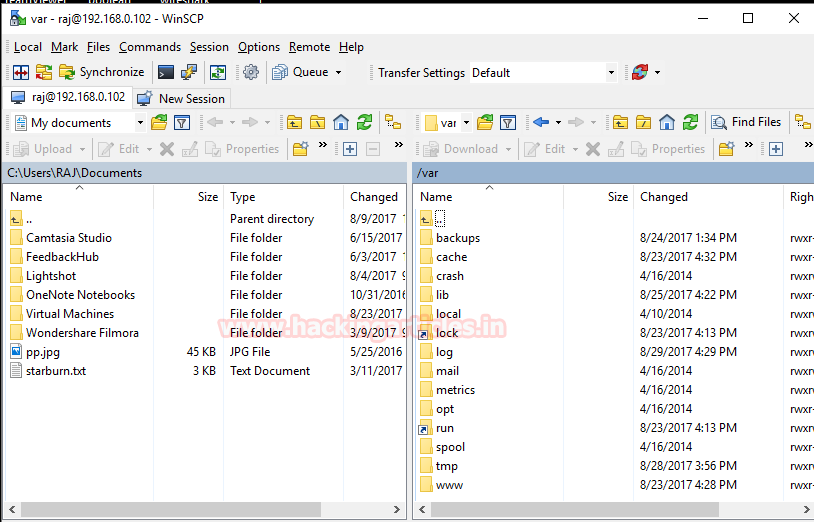This screenshot has height=522, width=814.
Task: Click remote panel Home Directory icon
Action: (x=667, y=123)
